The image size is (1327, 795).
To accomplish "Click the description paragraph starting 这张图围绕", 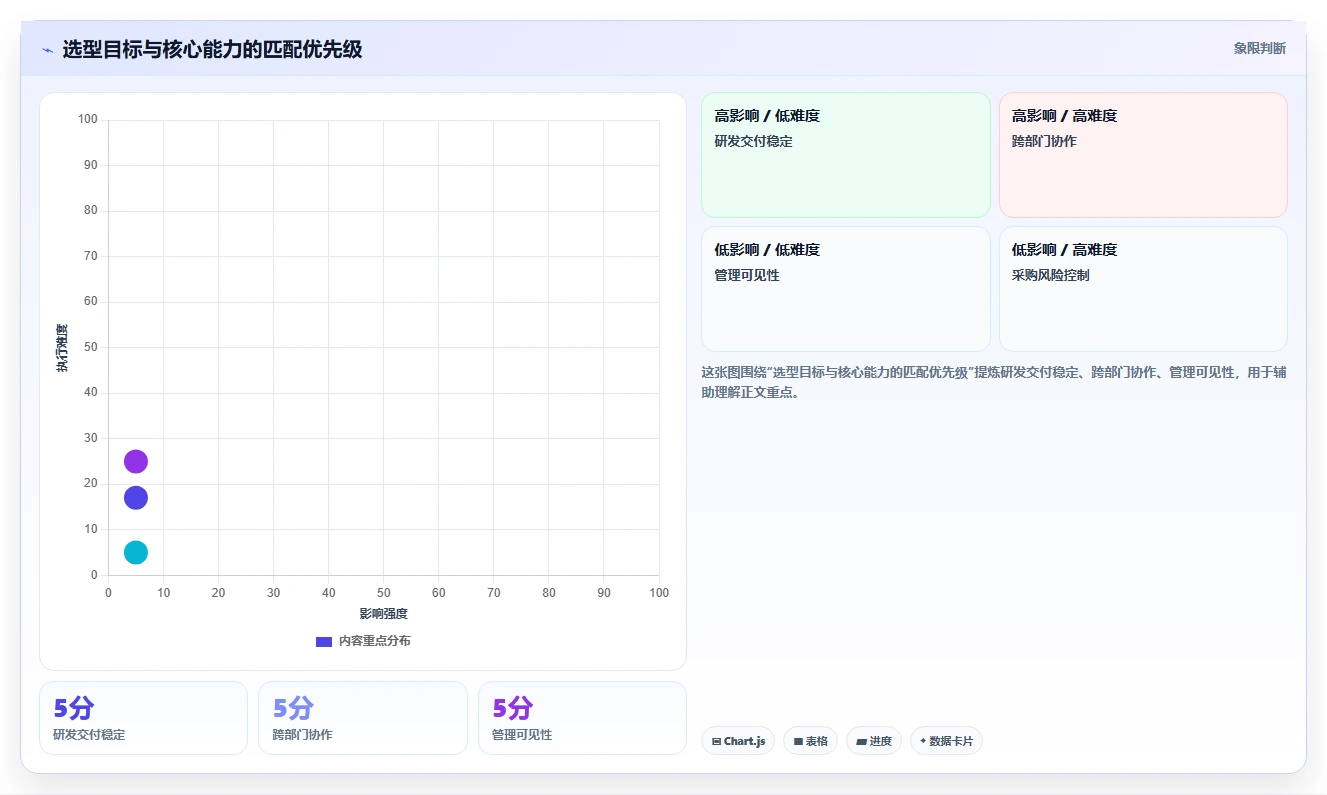I will (994, 382).
